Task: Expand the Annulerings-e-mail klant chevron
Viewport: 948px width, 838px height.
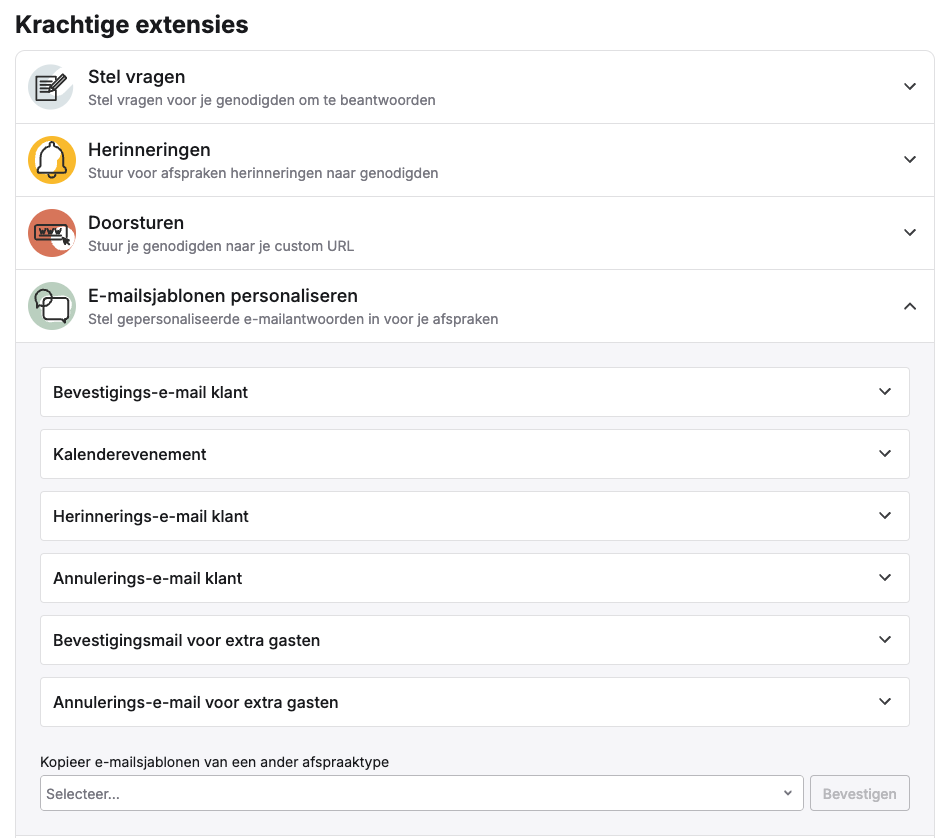Action: click(x=885, y=577)
